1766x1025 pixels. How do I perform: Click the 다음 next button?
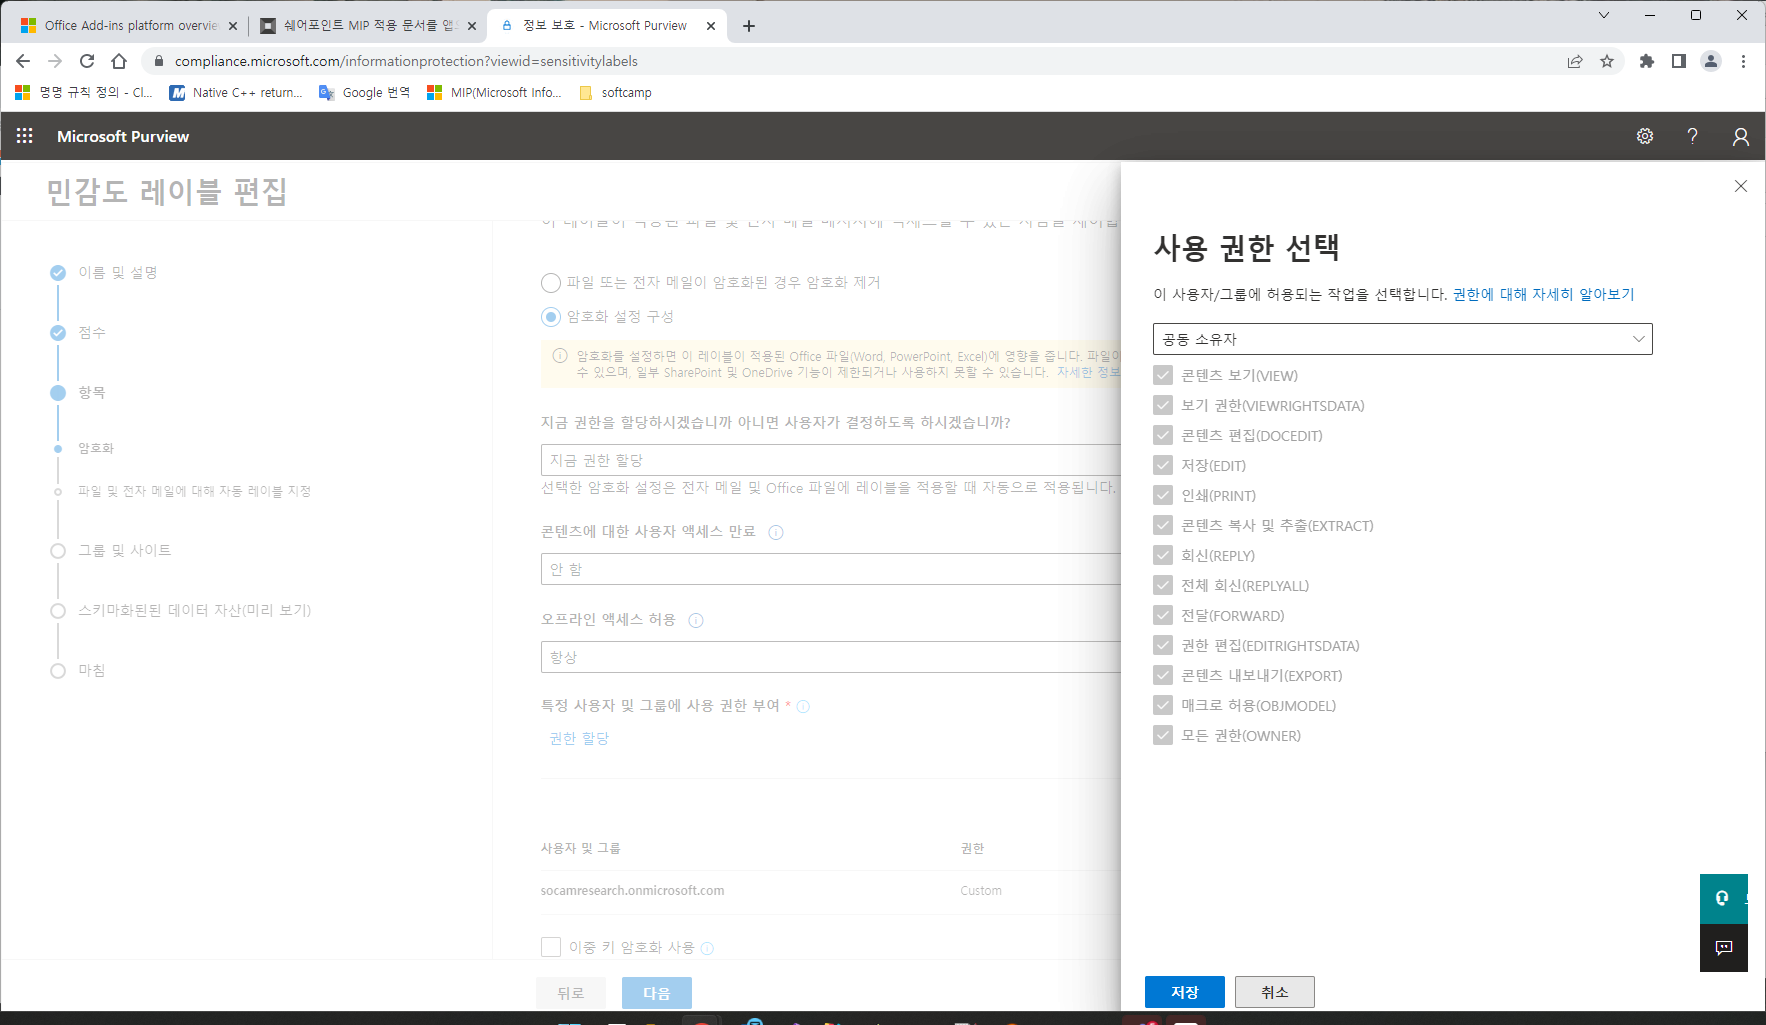tap(657, 993)
